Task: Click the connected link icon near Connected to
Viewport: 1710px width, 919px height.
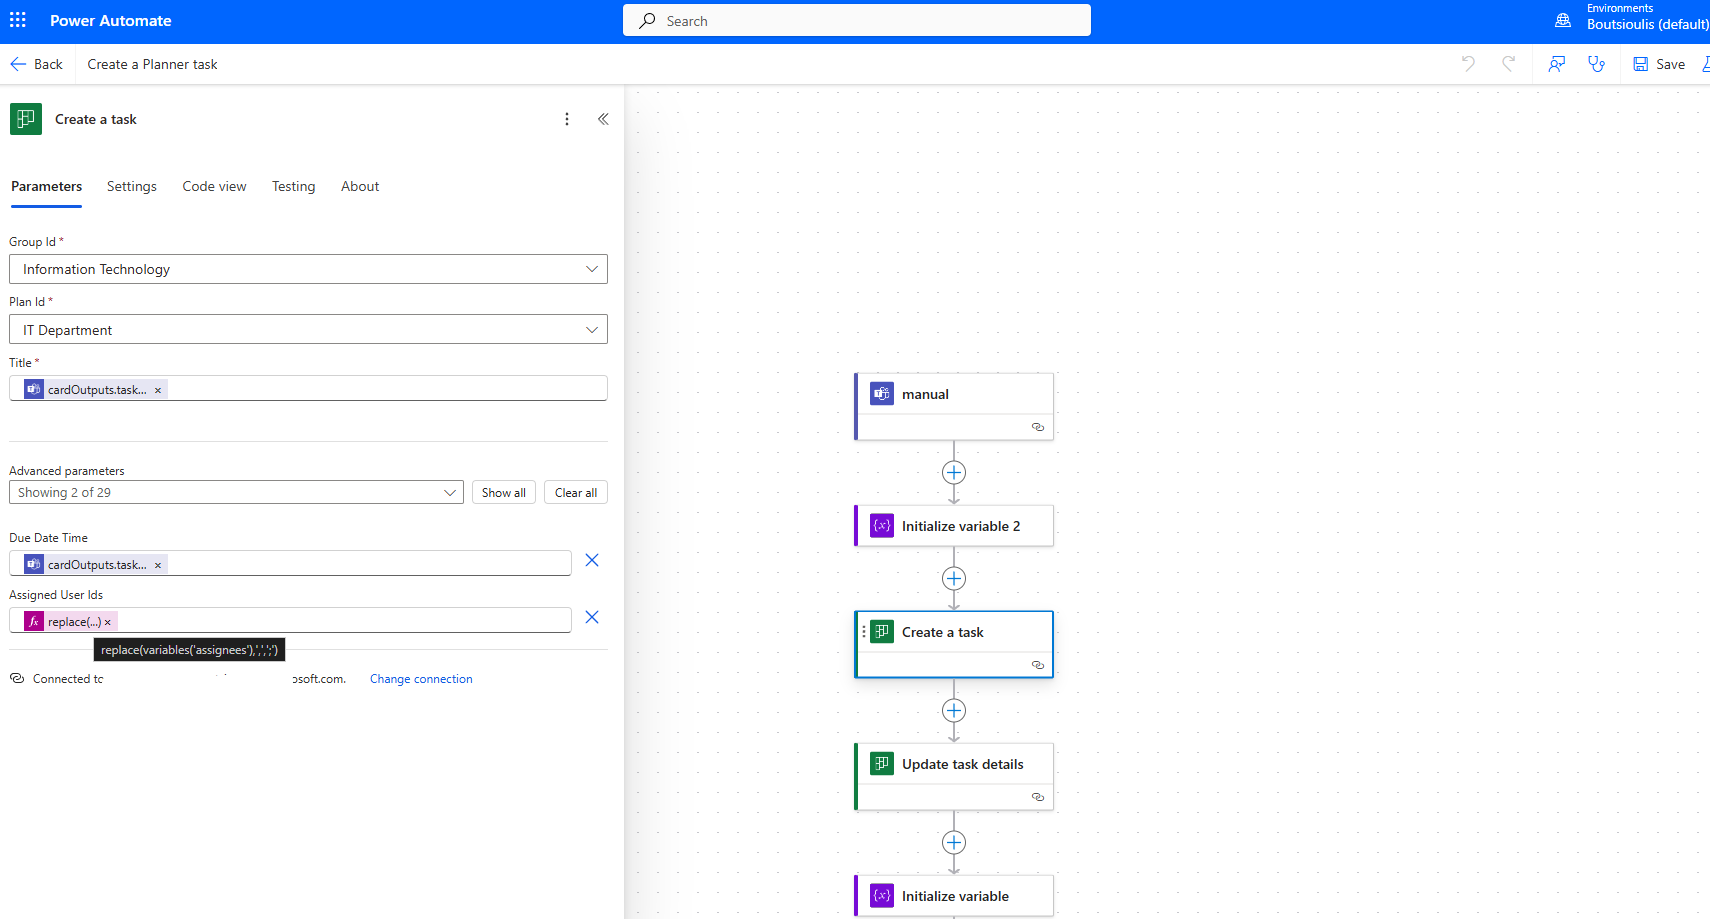Action: [x=17, y=678]
